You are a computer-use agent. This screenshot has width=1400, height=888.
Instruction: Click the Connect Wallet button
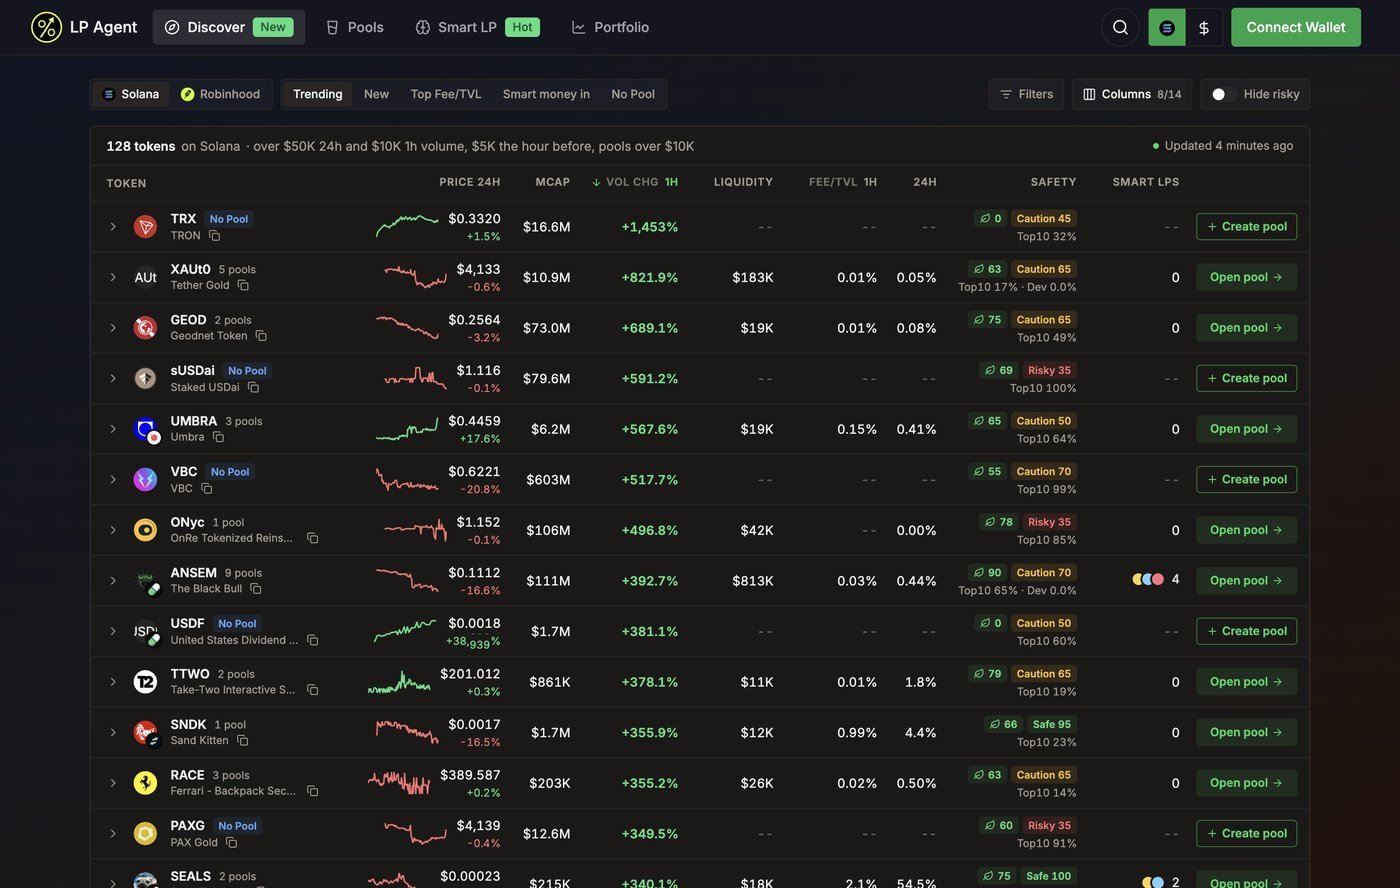pos(1296,27)
